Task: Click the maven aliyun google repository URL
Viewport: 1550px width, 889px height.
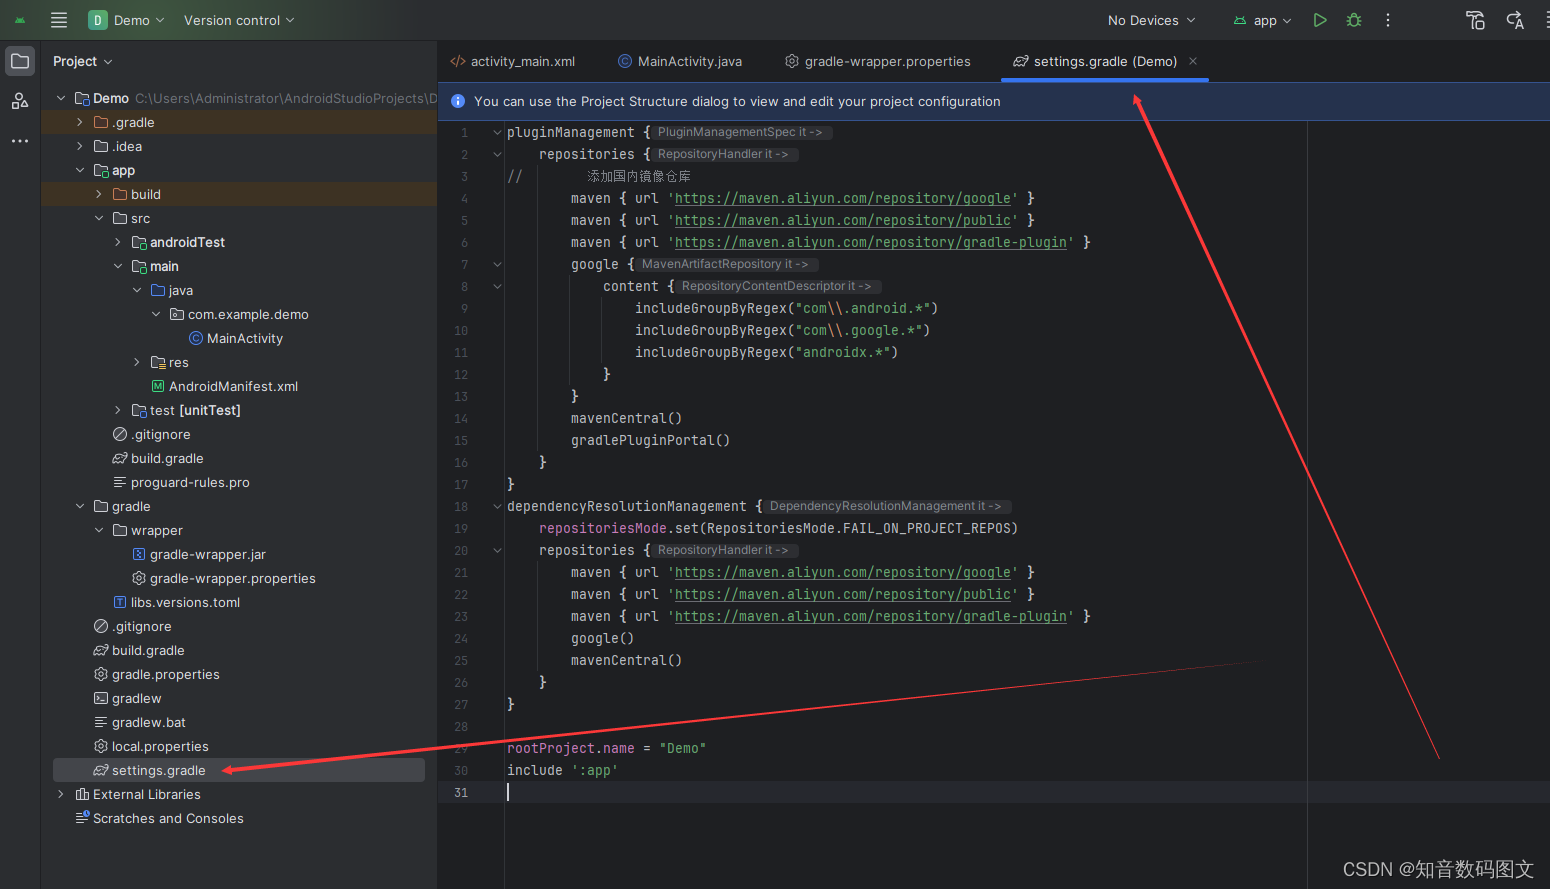Action: pyautogui.click(x=843, y=198)
